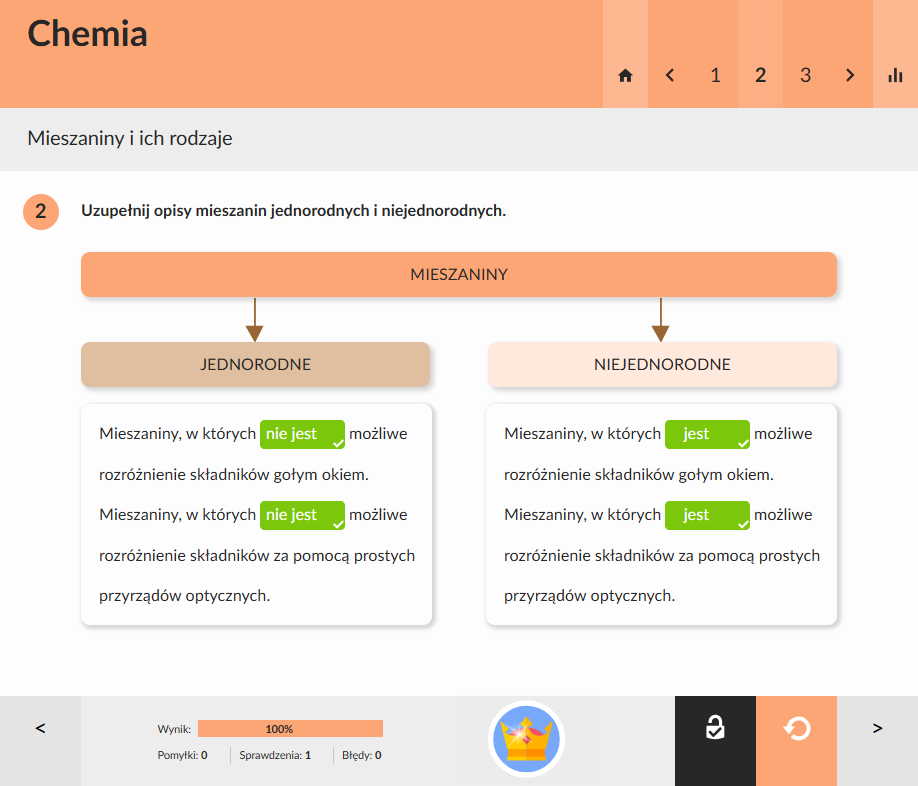Viewport: 918px width, 786px height.
Task: Click the bottom-left previous arrow button
Action: pyautogui.click(x=40, y=729)
